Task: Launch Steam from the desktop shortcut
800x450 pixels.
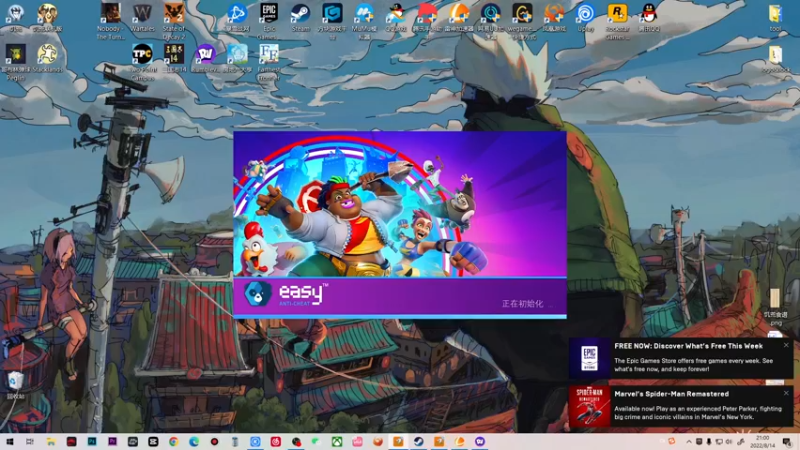Action: tap(301, 18)
